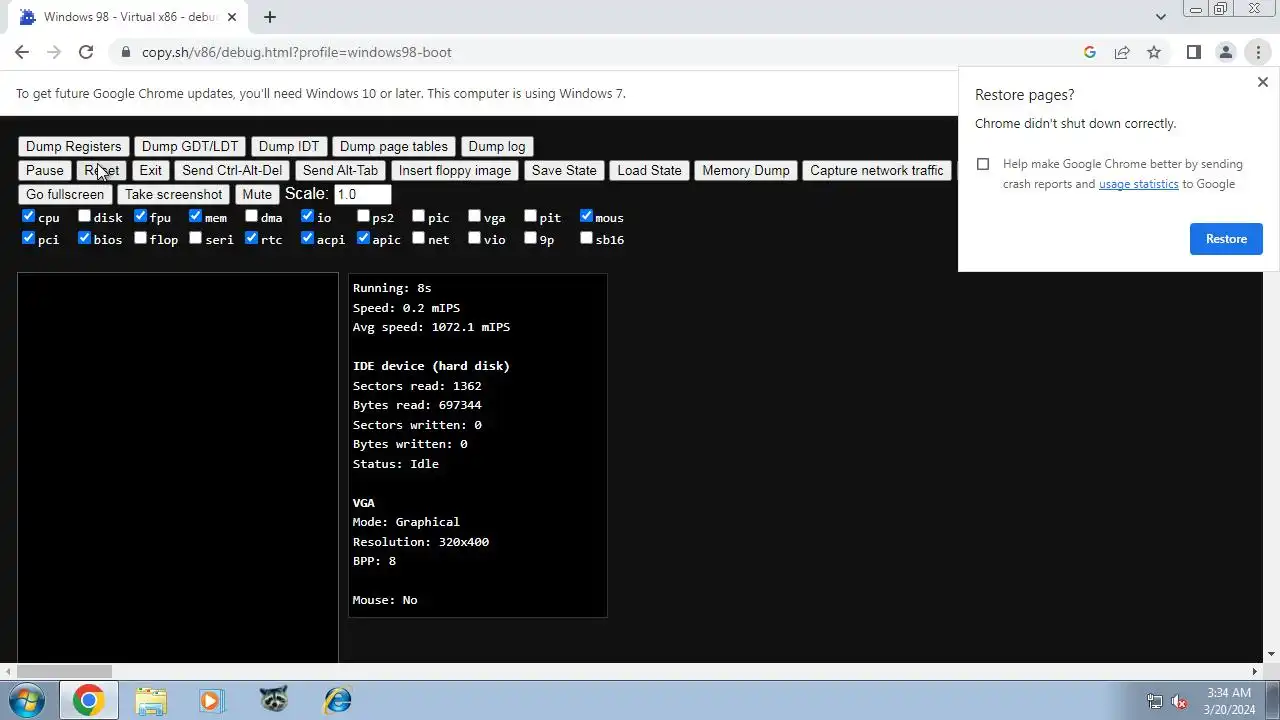Toggle the io logging checkbox
Viewport: 1280px width, 720px height.
(x=308, y=216)
